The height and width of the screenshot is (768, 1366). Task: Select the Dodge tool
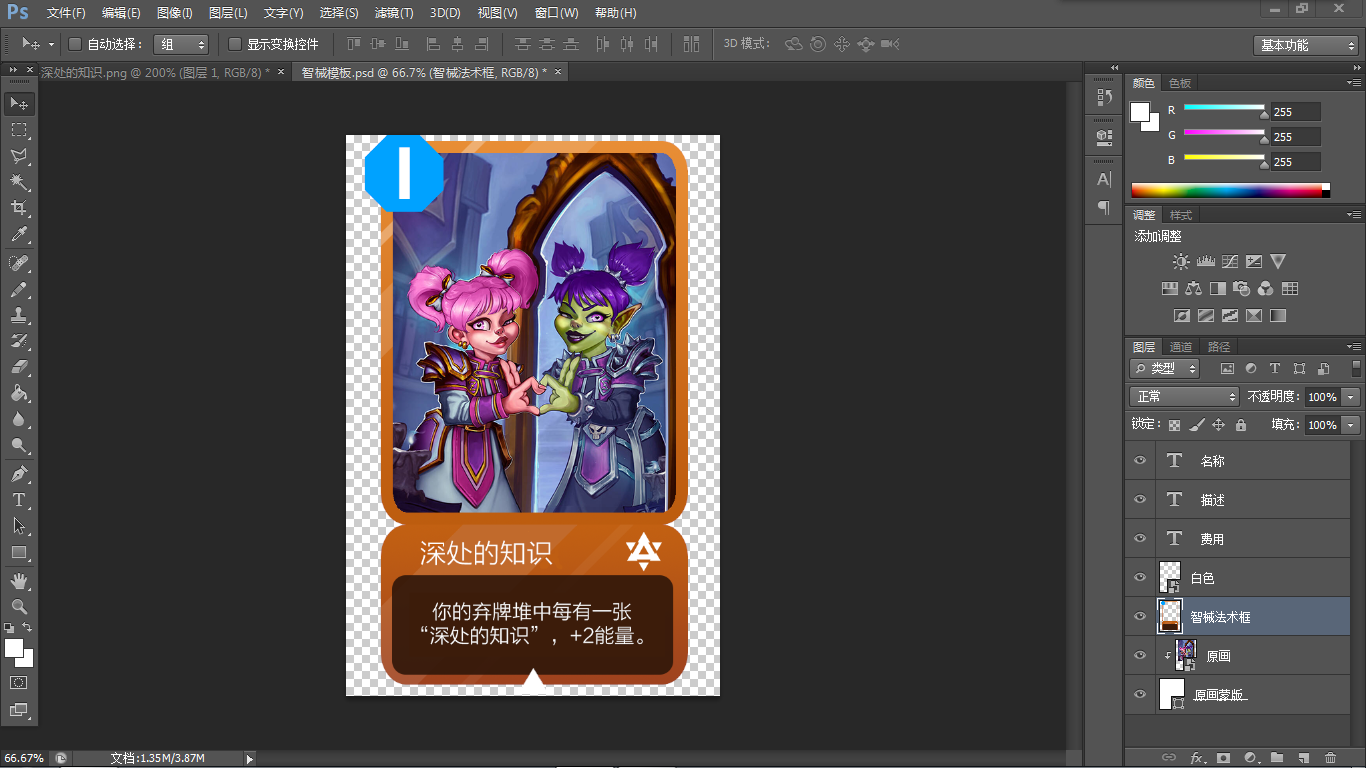coord(19,445)
